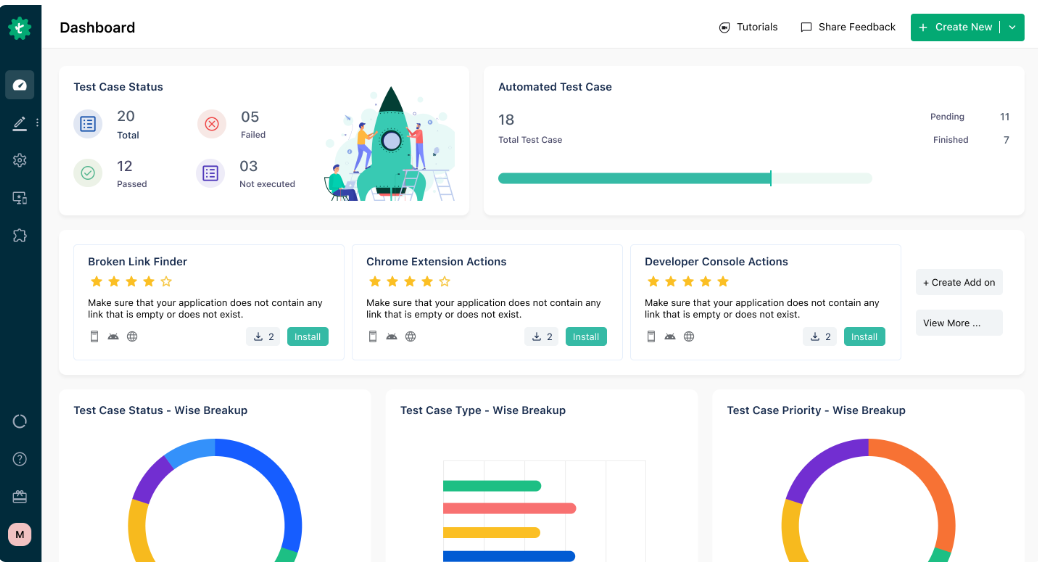Click the Automated Test Case heading
Image resolution: width=1038 pixels, height=579 pixels.
[x=555, y=87]
